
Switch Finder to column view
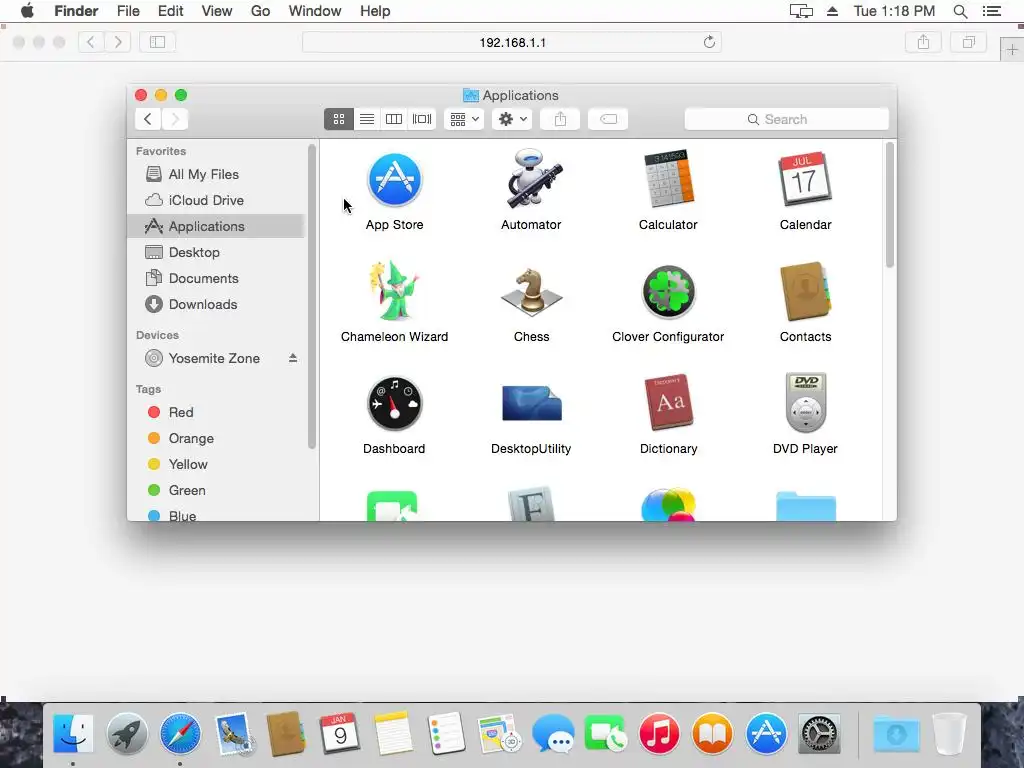tap(394, 119)
